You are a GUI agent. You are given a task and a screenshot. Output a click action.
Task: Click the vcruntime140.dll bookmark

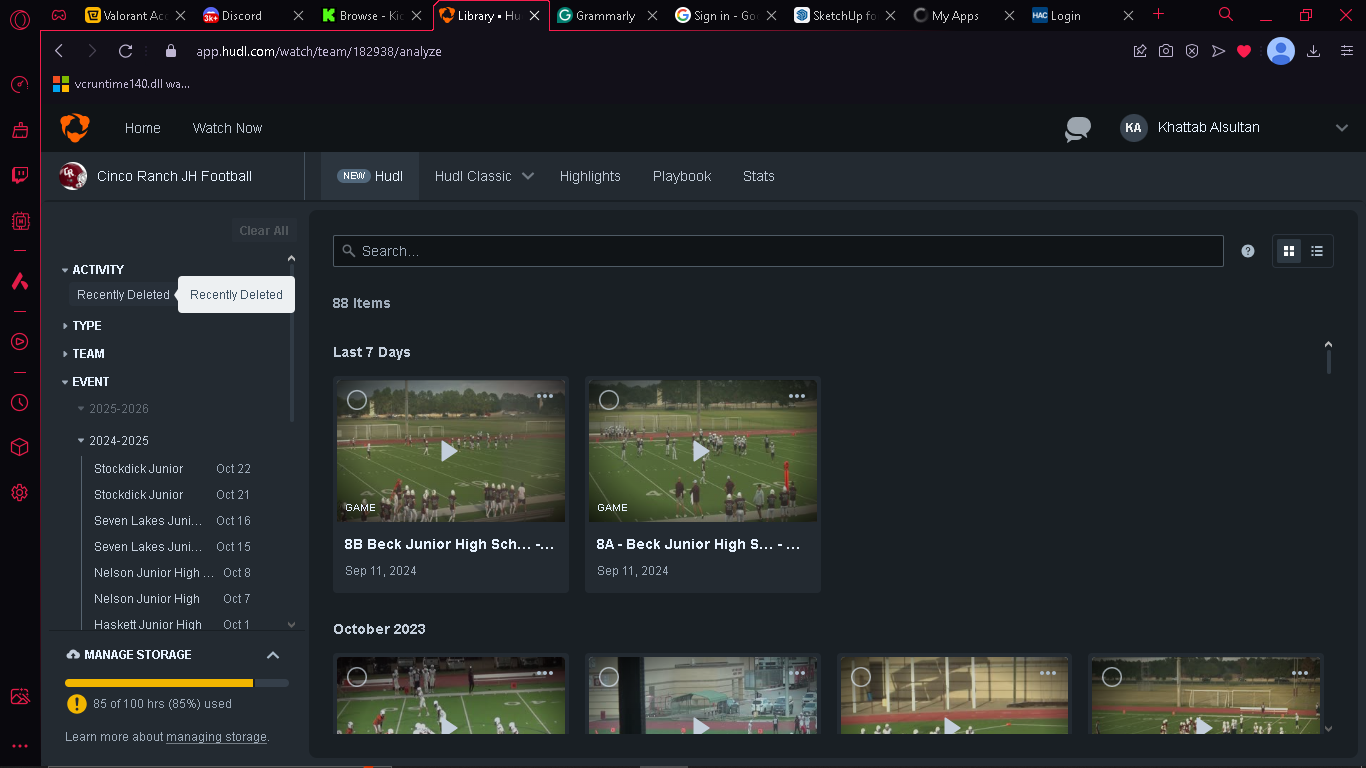click(x=121, y=84)
